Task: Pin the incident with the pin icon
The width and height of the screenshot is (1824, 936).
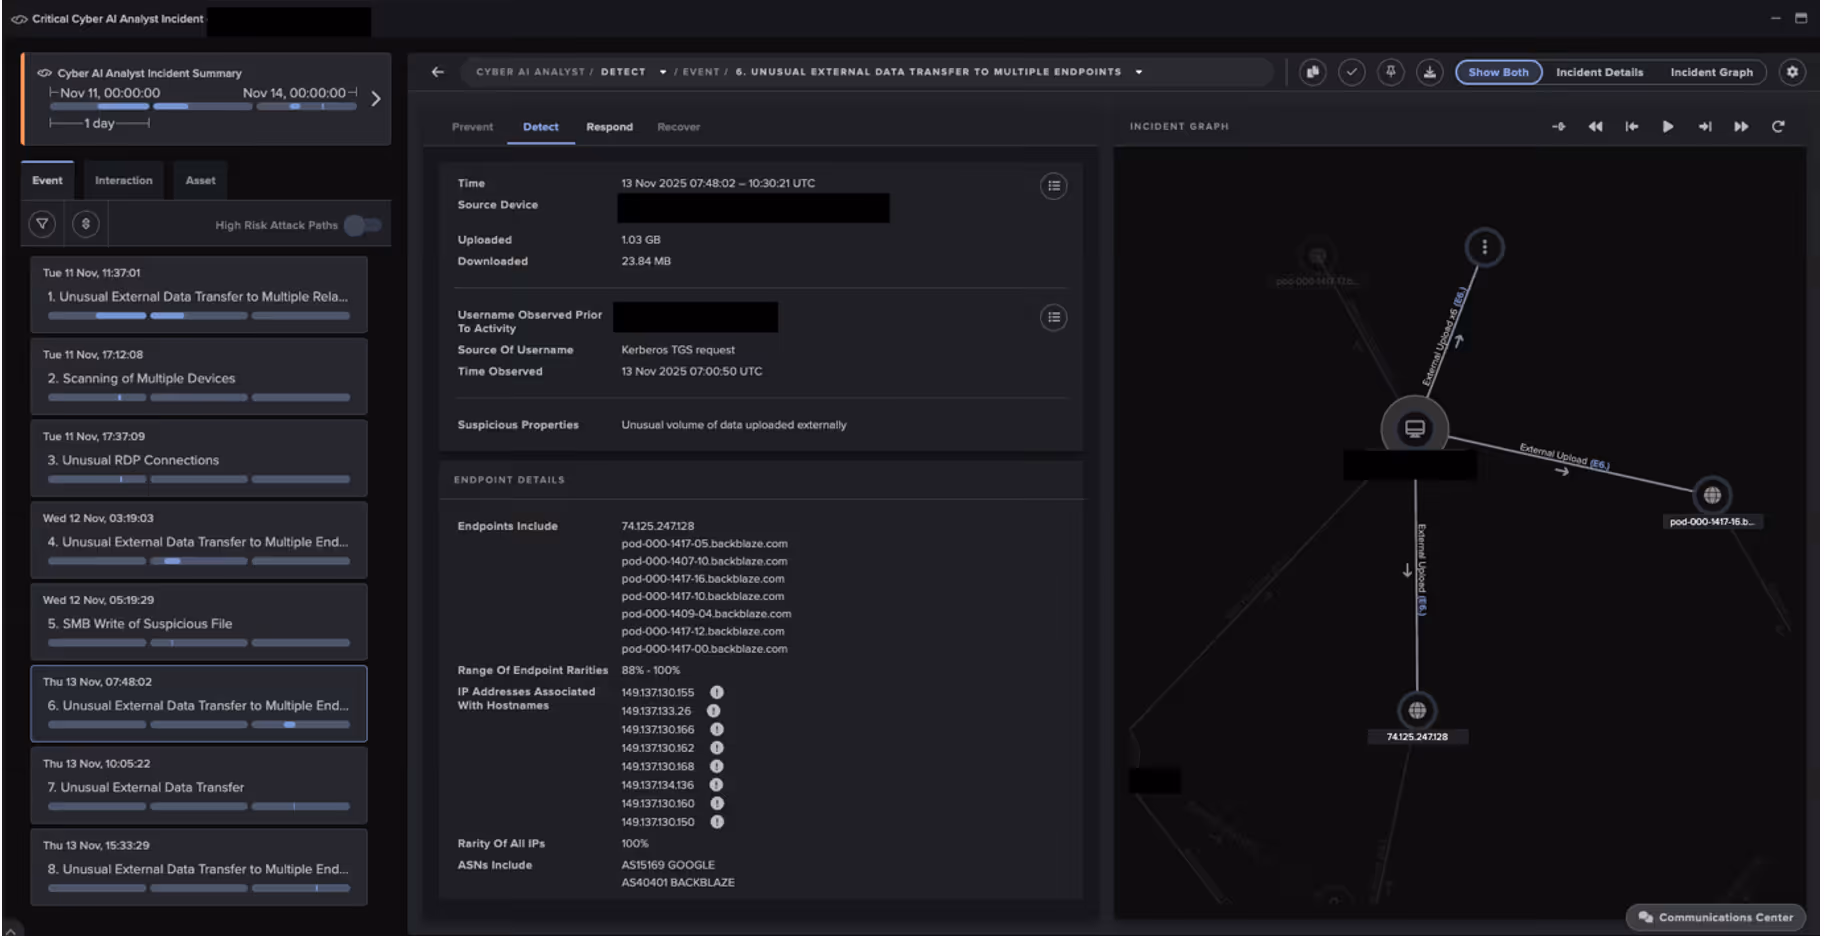Action: tap(1391, 72)
